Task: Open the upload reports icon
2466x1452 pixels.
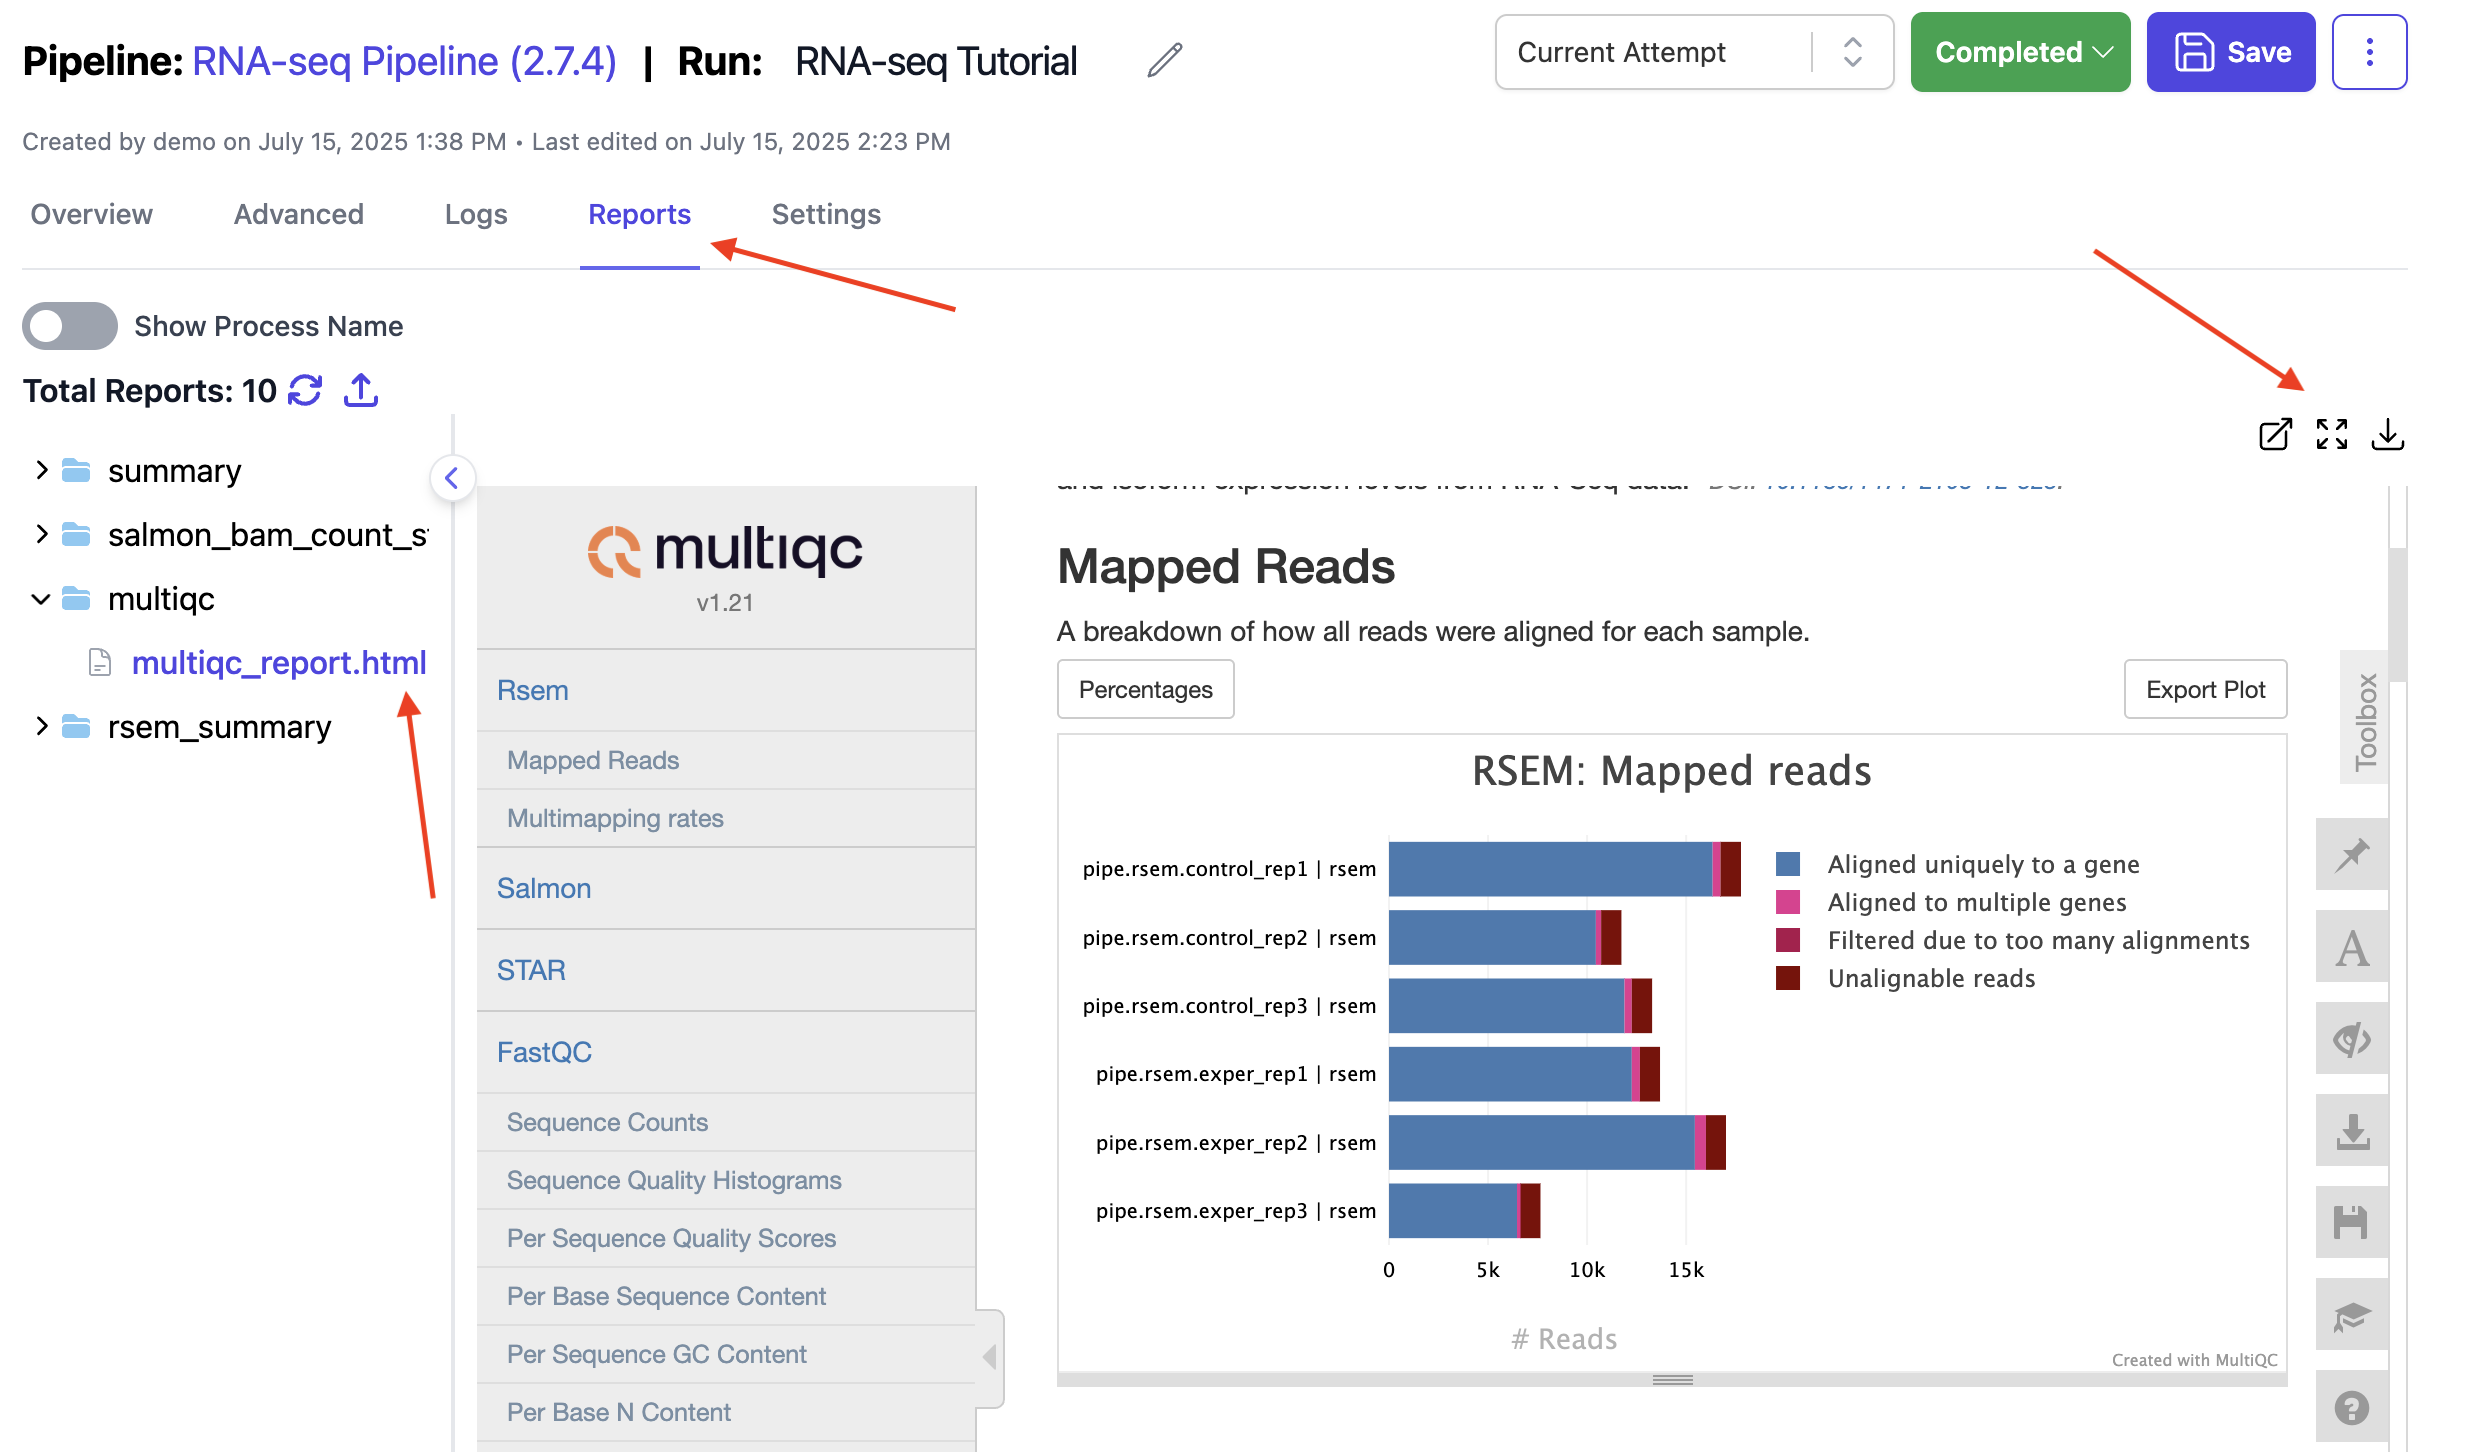Action: [361, 390]
